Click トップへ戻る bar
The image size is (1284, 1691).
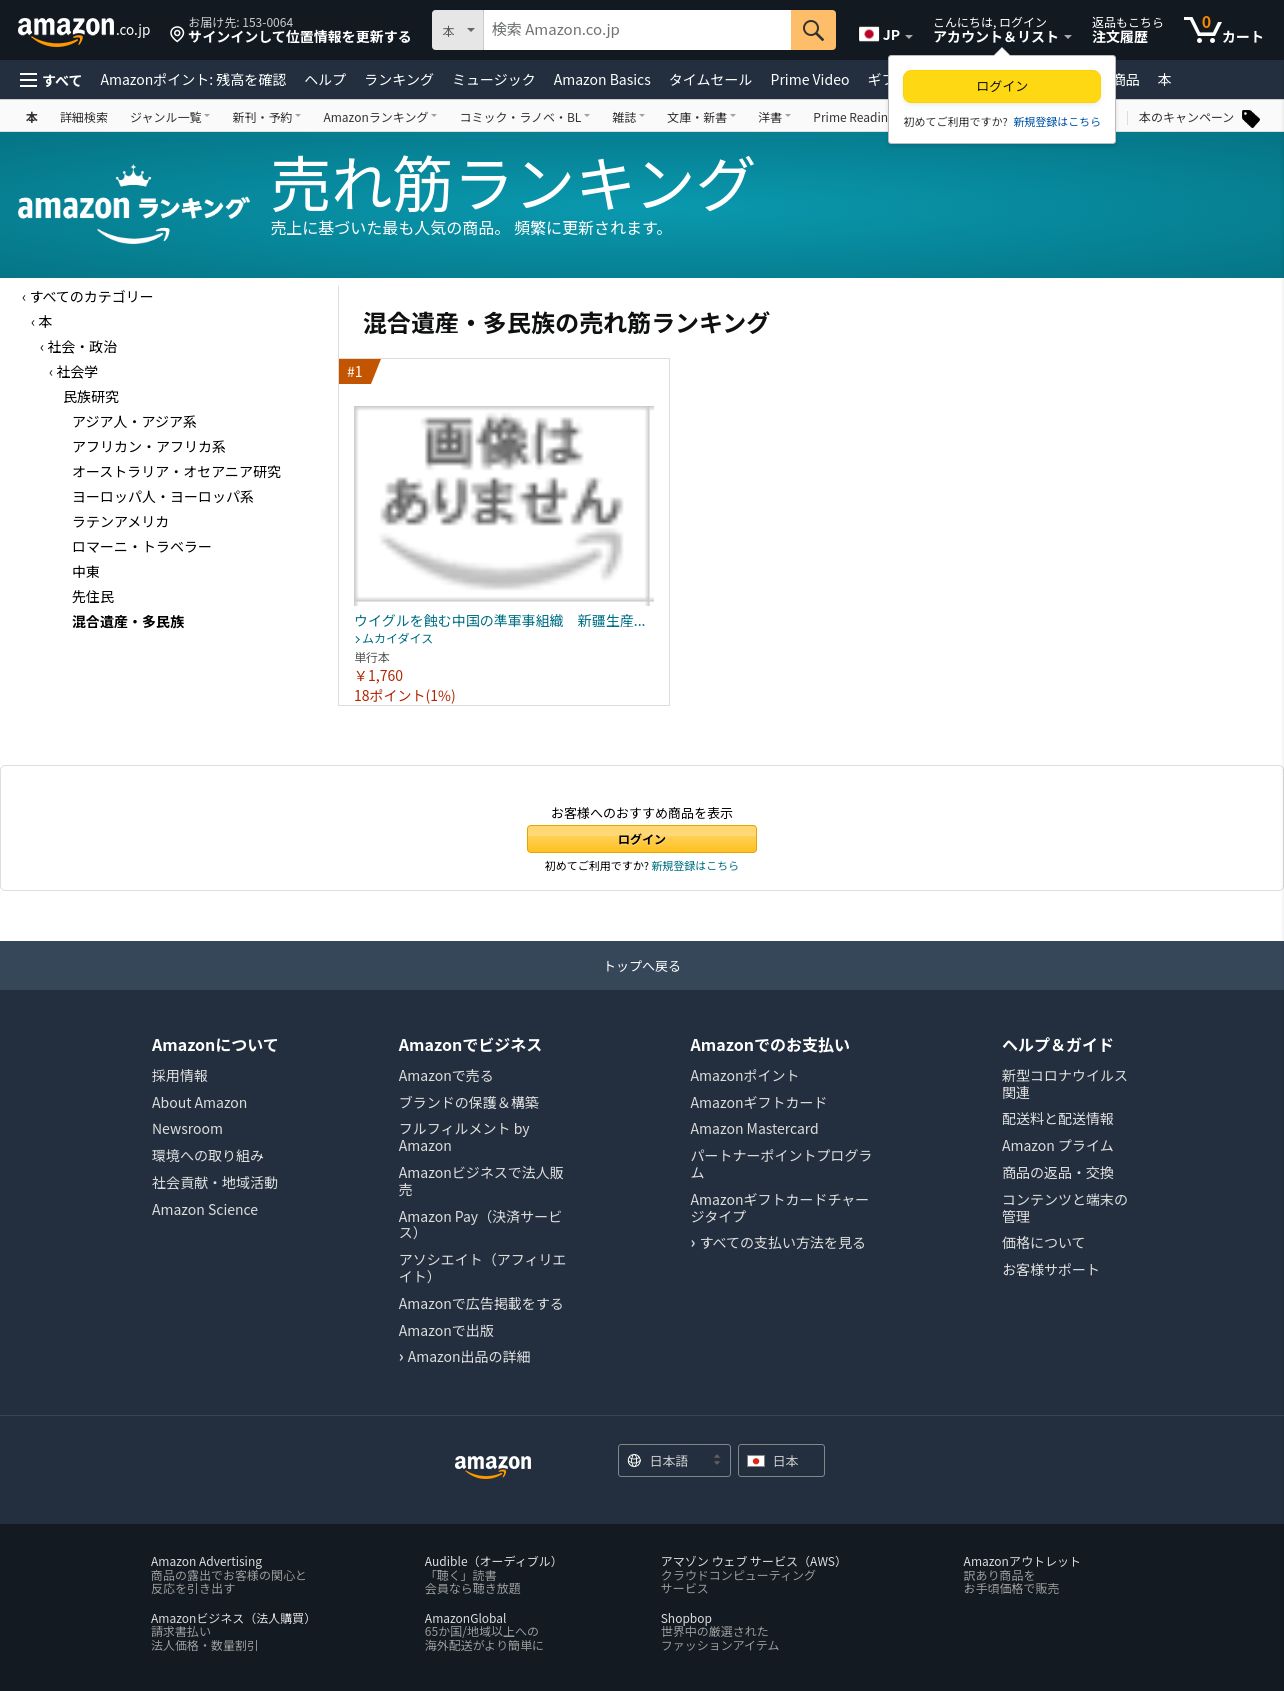point(642,966)
